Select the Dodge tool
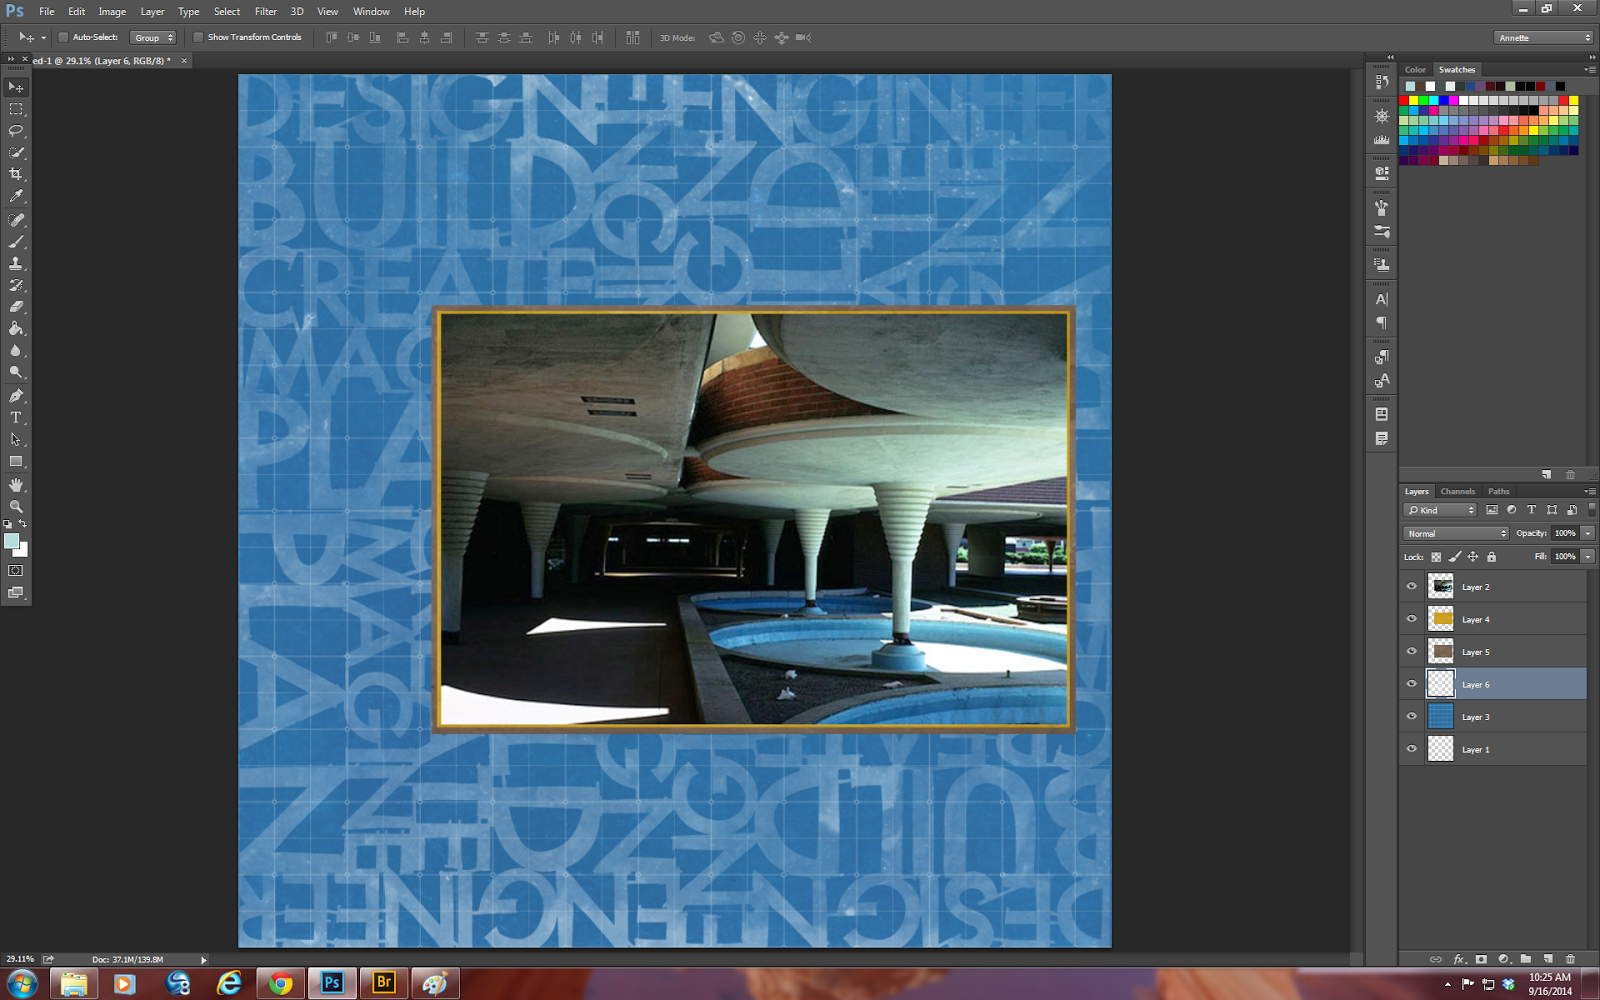 [x=16, y=373]
